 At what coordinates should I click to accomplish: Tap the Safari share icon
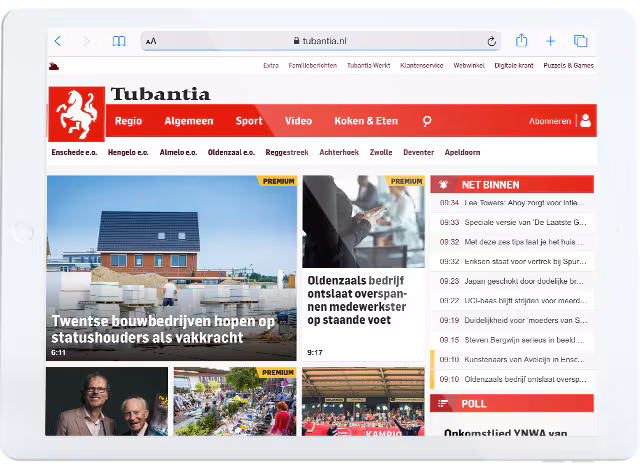(x=521, y=41)
